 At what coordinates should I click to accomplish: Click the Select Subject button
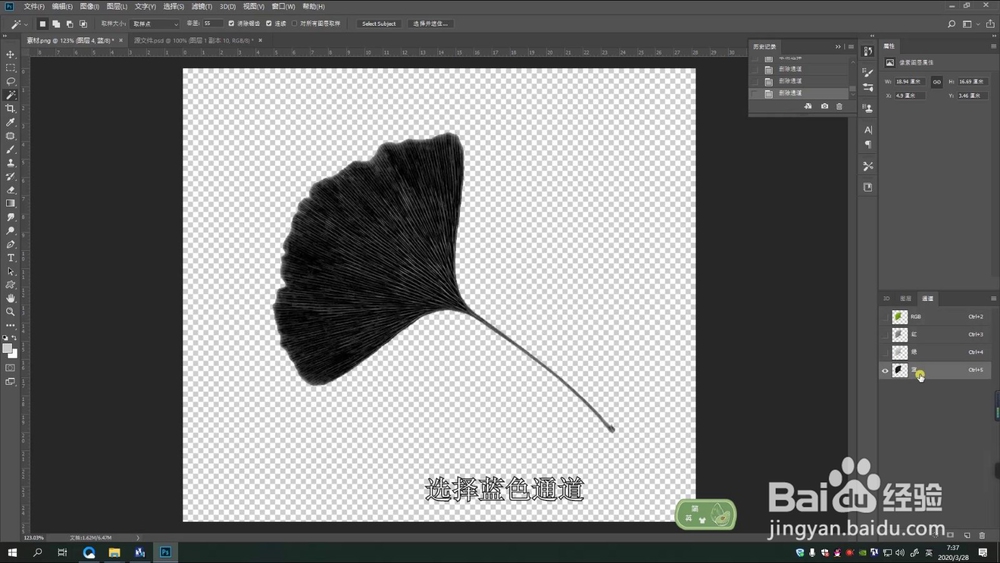point(379,24)
